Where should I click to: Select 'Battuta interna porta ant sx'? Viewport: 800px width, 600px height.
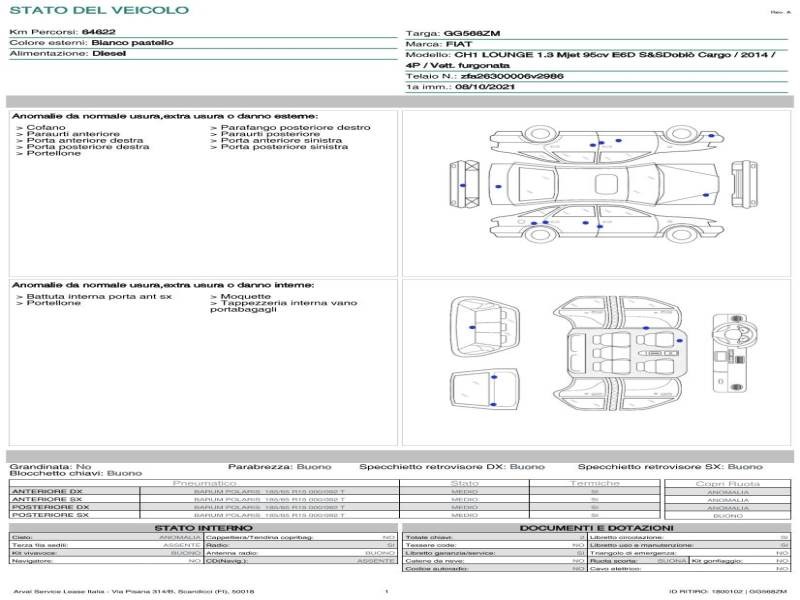click(x=94, y=296)
